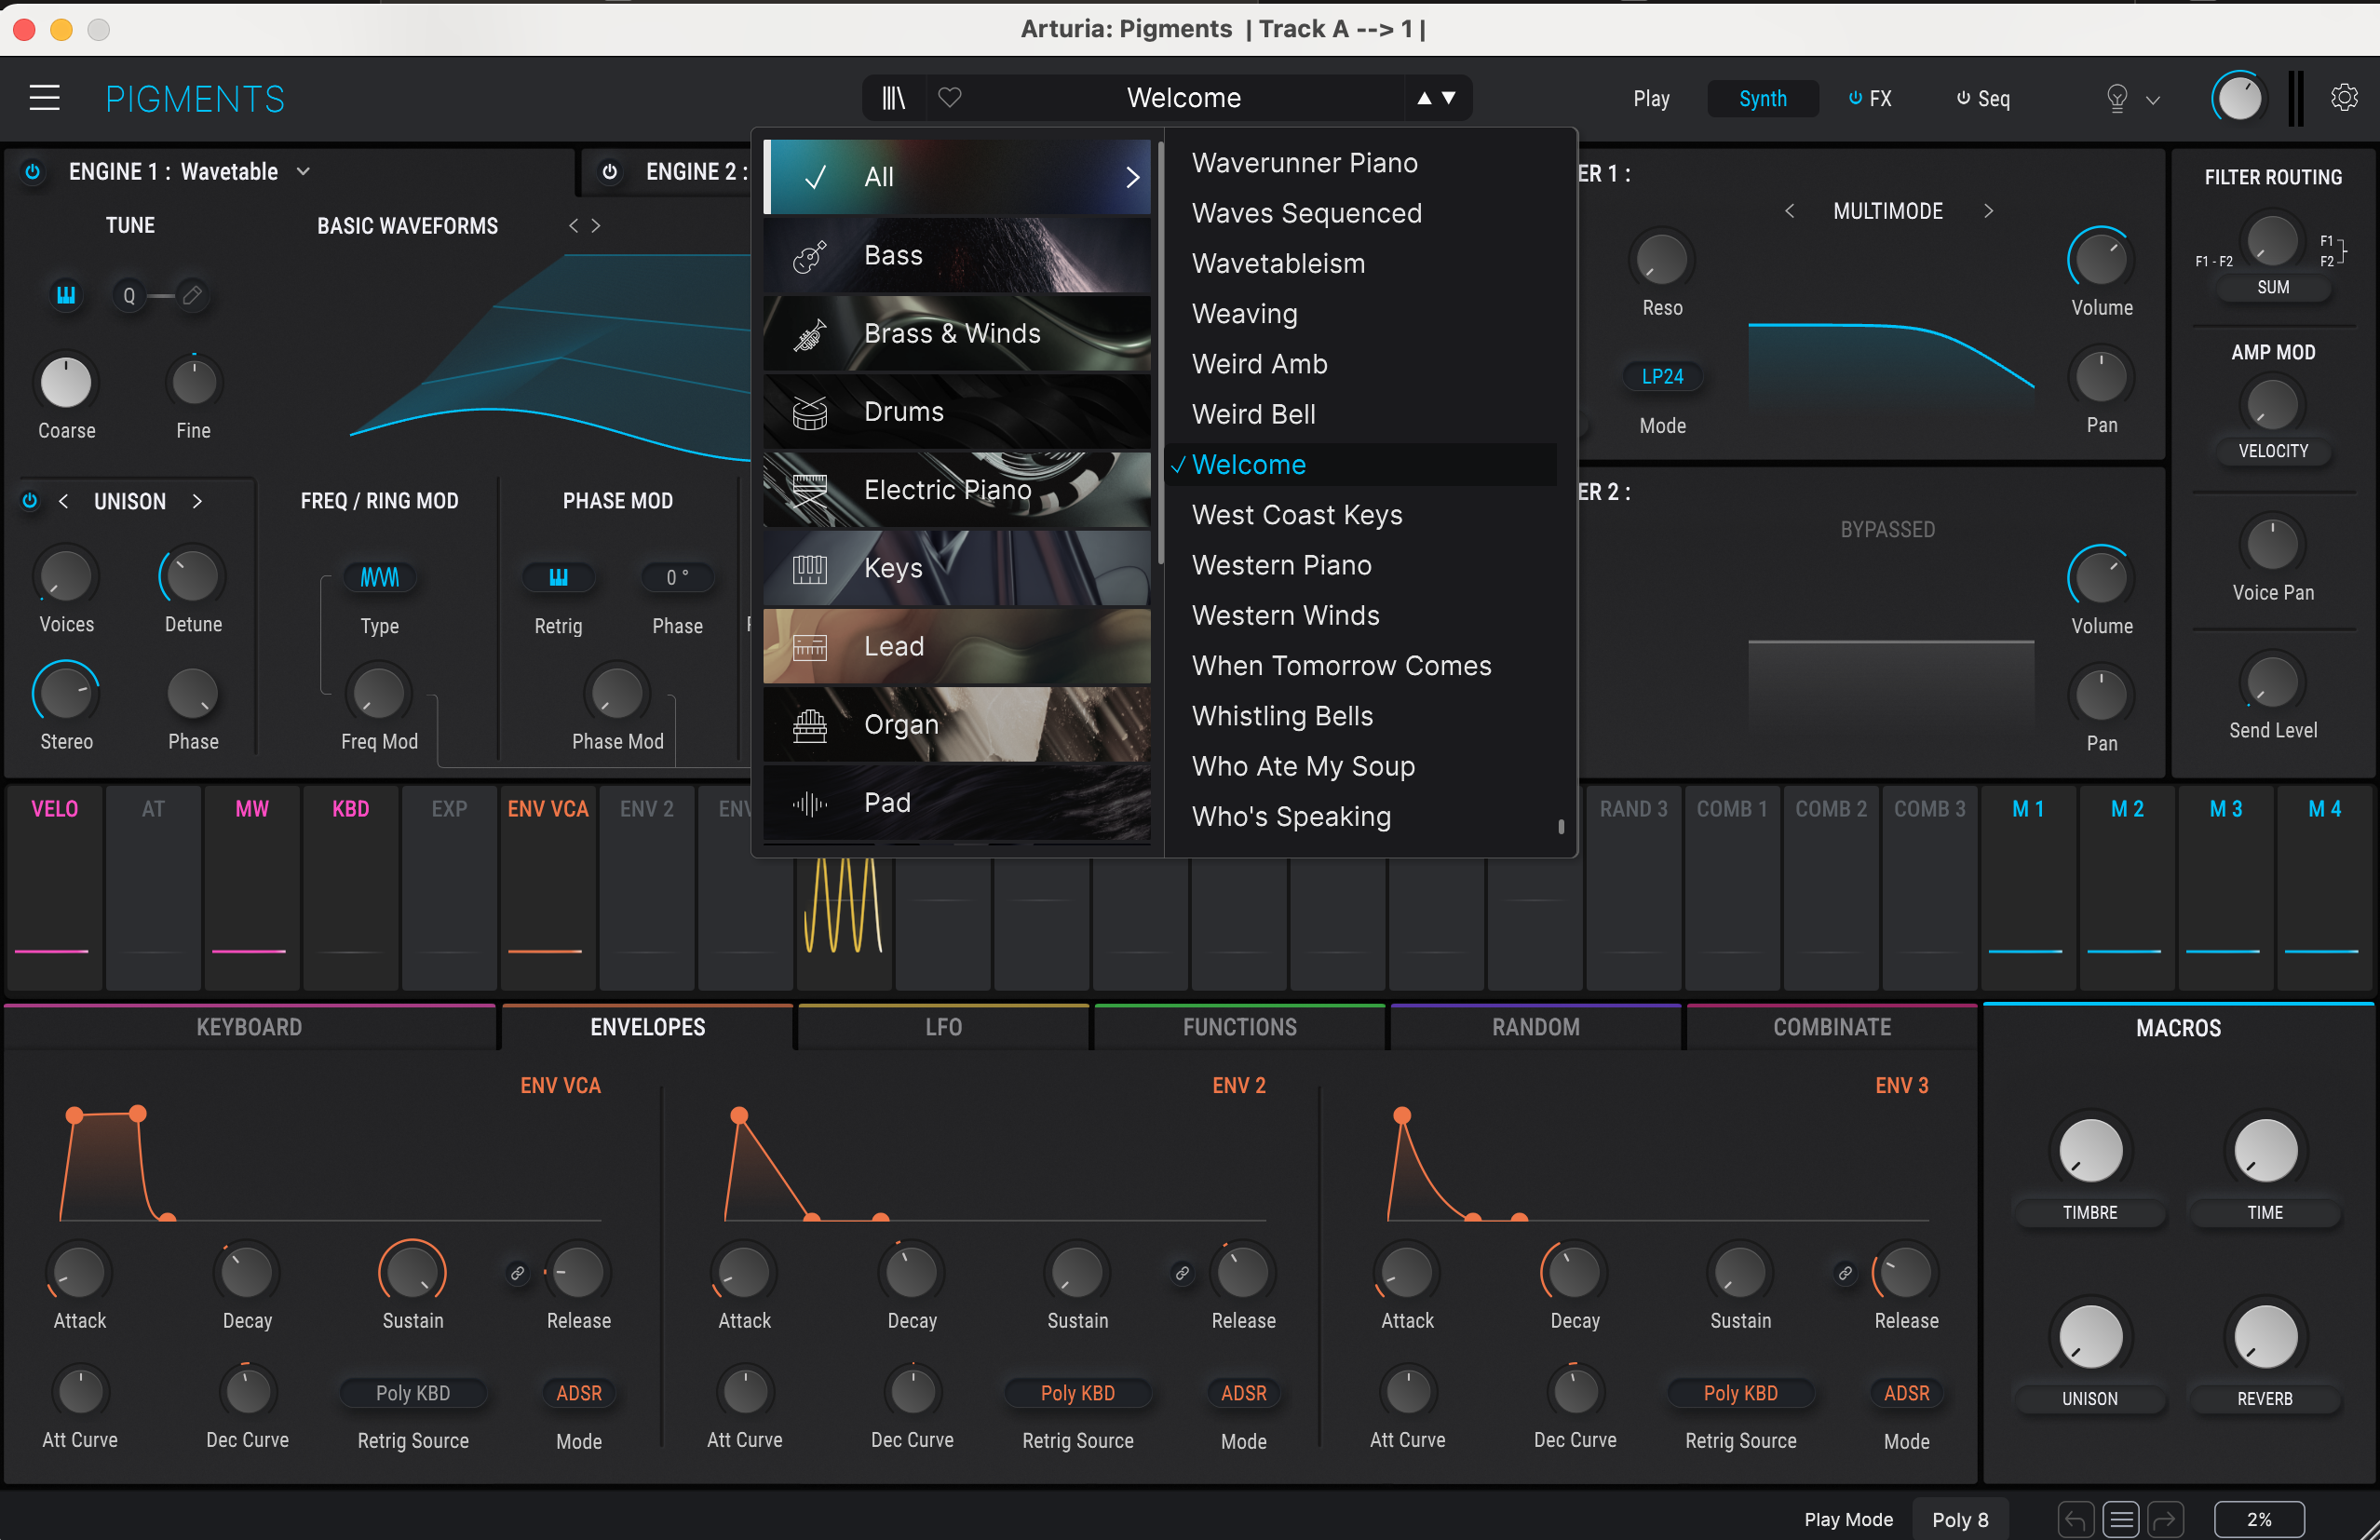This screenshot has height=1540, width=2380.
Task: Open the hamburger main menu
Action: tap(44, 98)
